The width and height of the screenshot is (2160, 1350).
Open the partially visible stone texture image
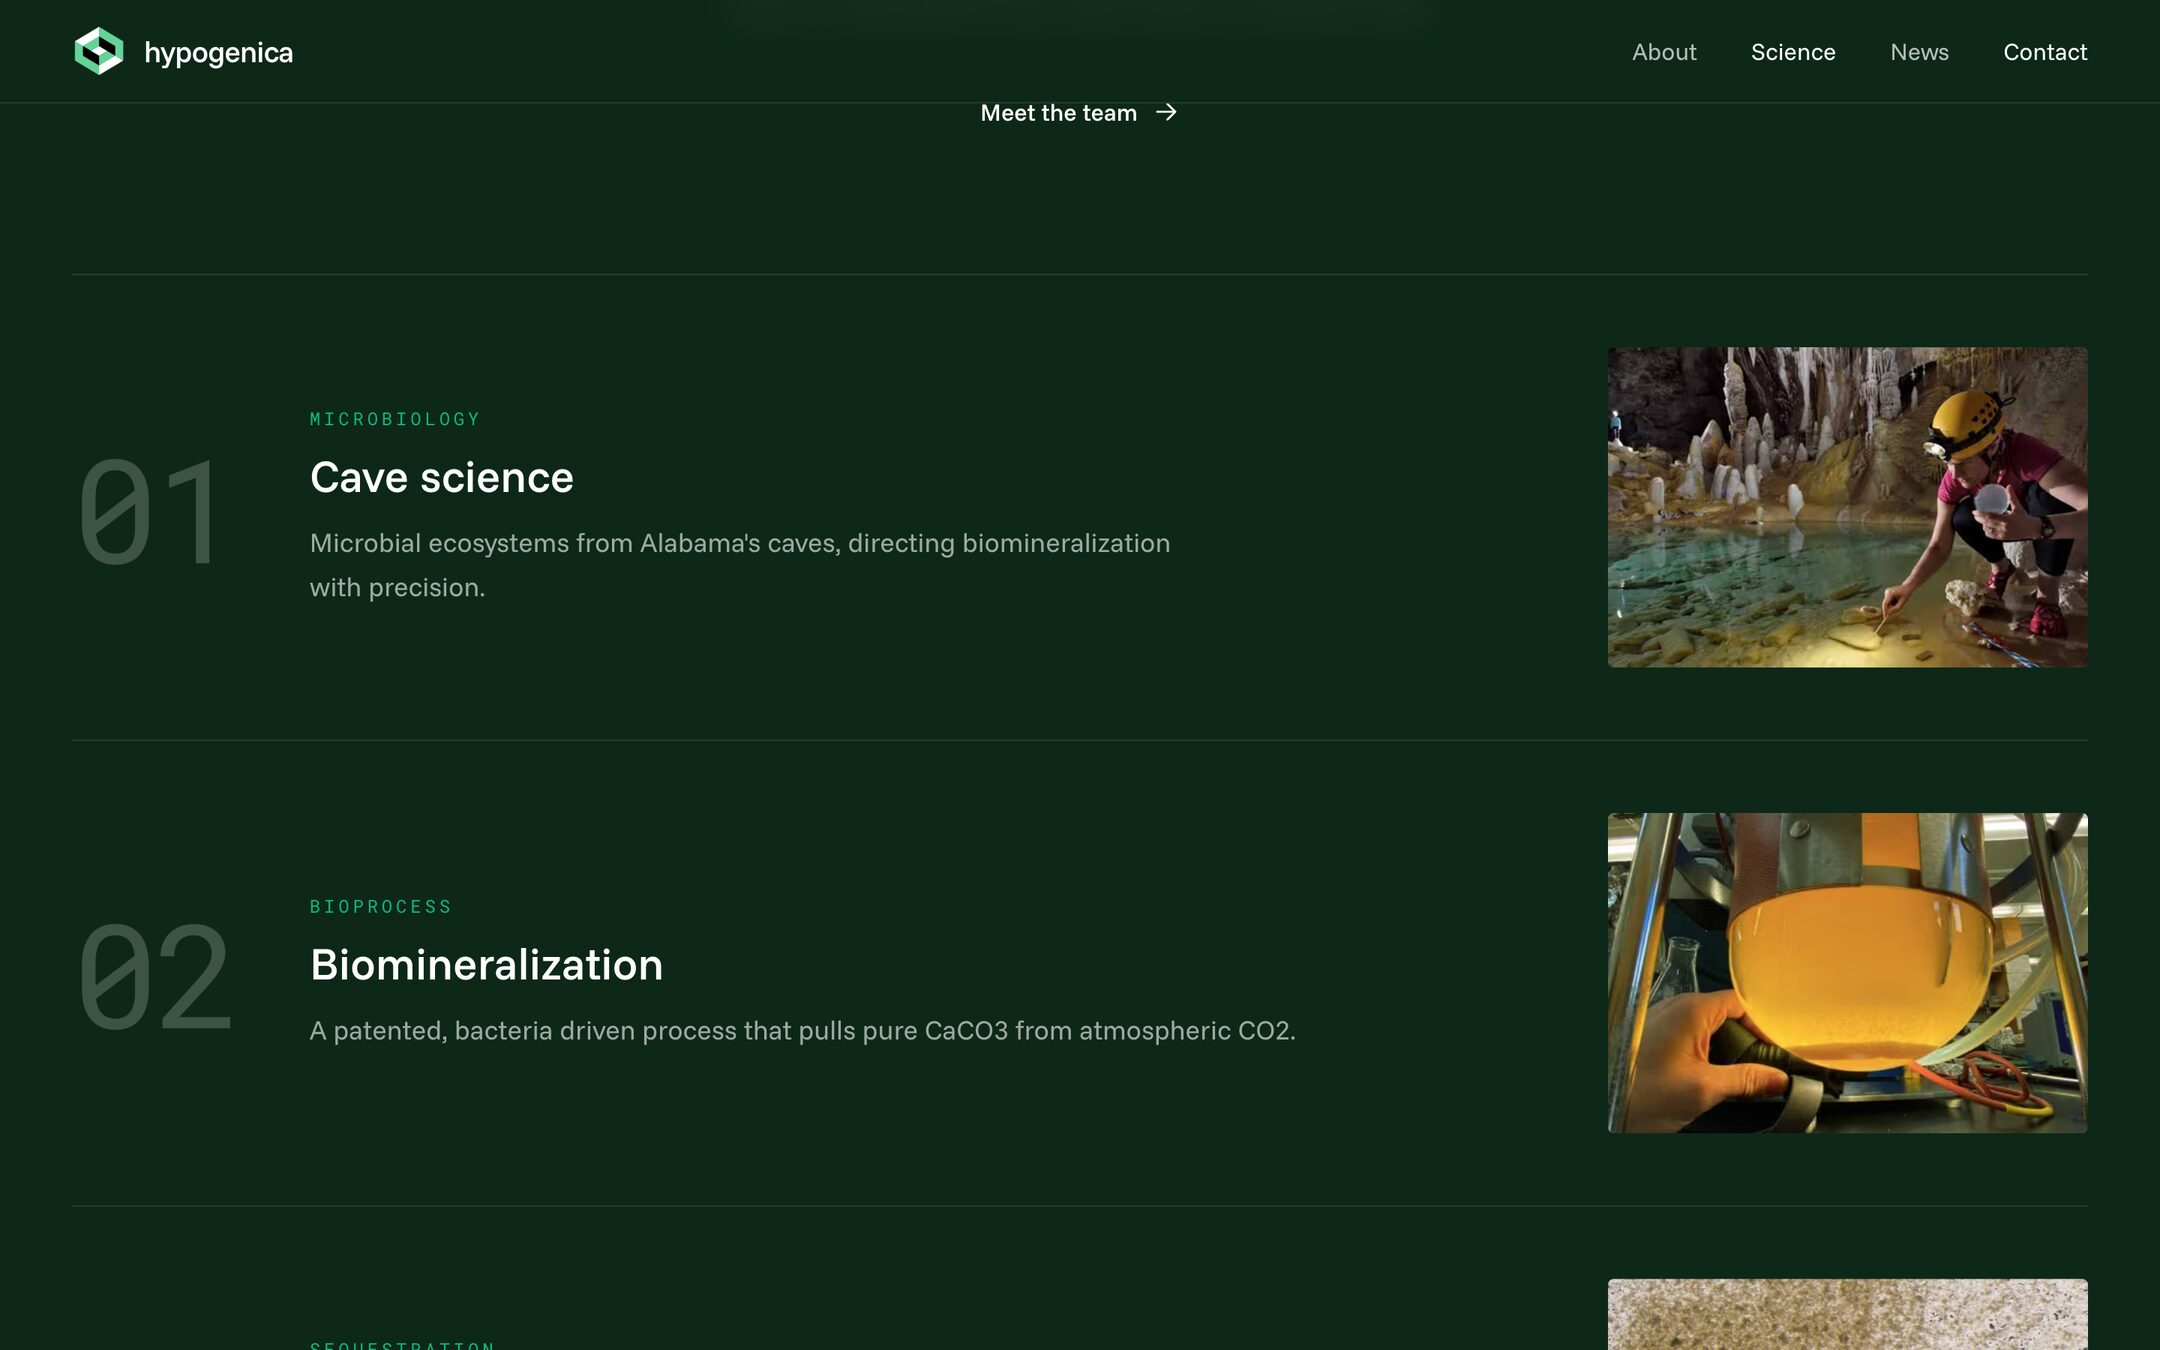coord(1847,1314)
